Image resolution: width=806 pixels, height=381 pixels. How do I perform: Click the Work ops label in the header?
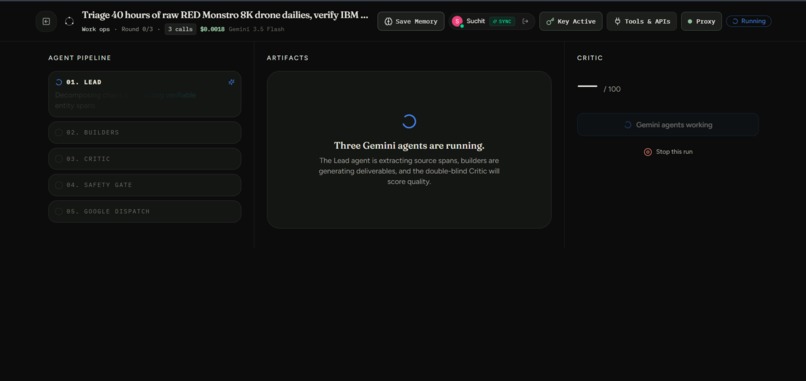[96, 29]
